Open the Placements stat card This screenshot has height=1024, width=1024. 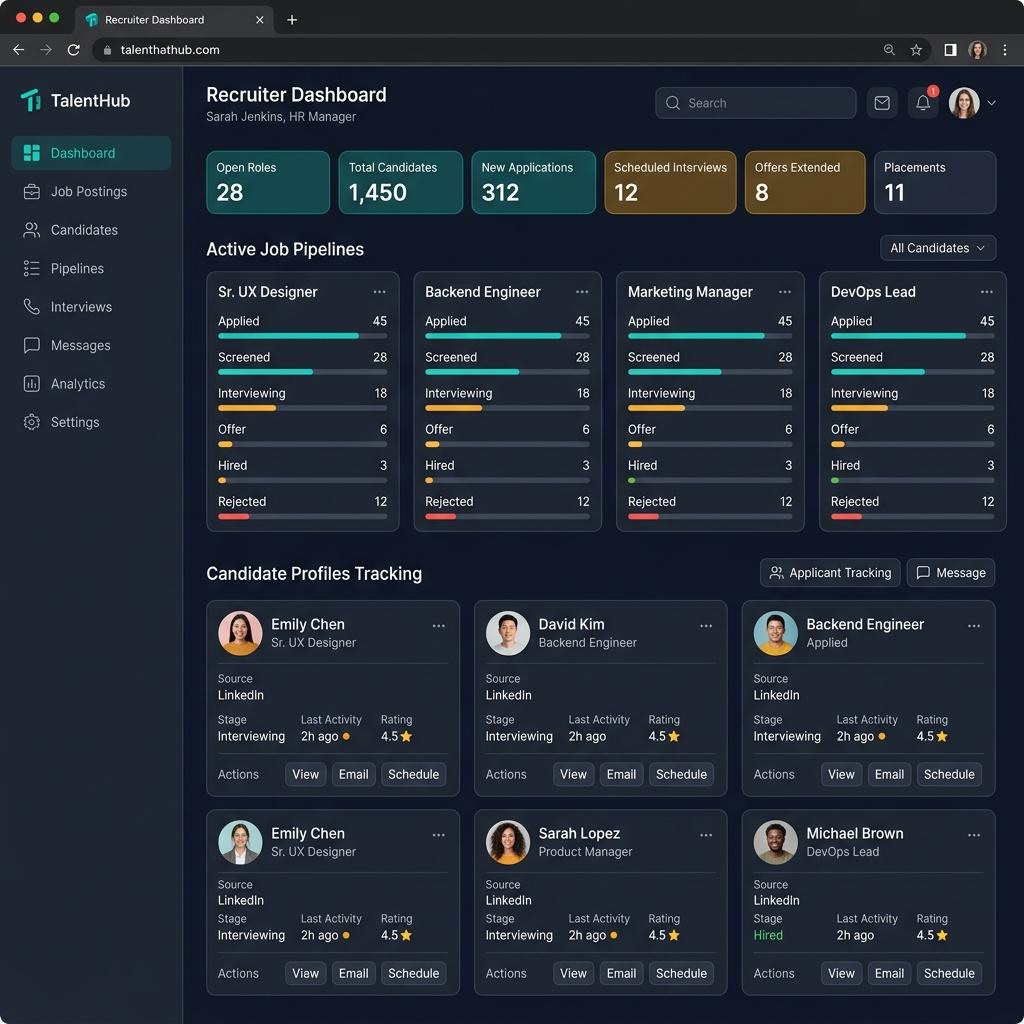pyautogui.click(x=935, y=182)
